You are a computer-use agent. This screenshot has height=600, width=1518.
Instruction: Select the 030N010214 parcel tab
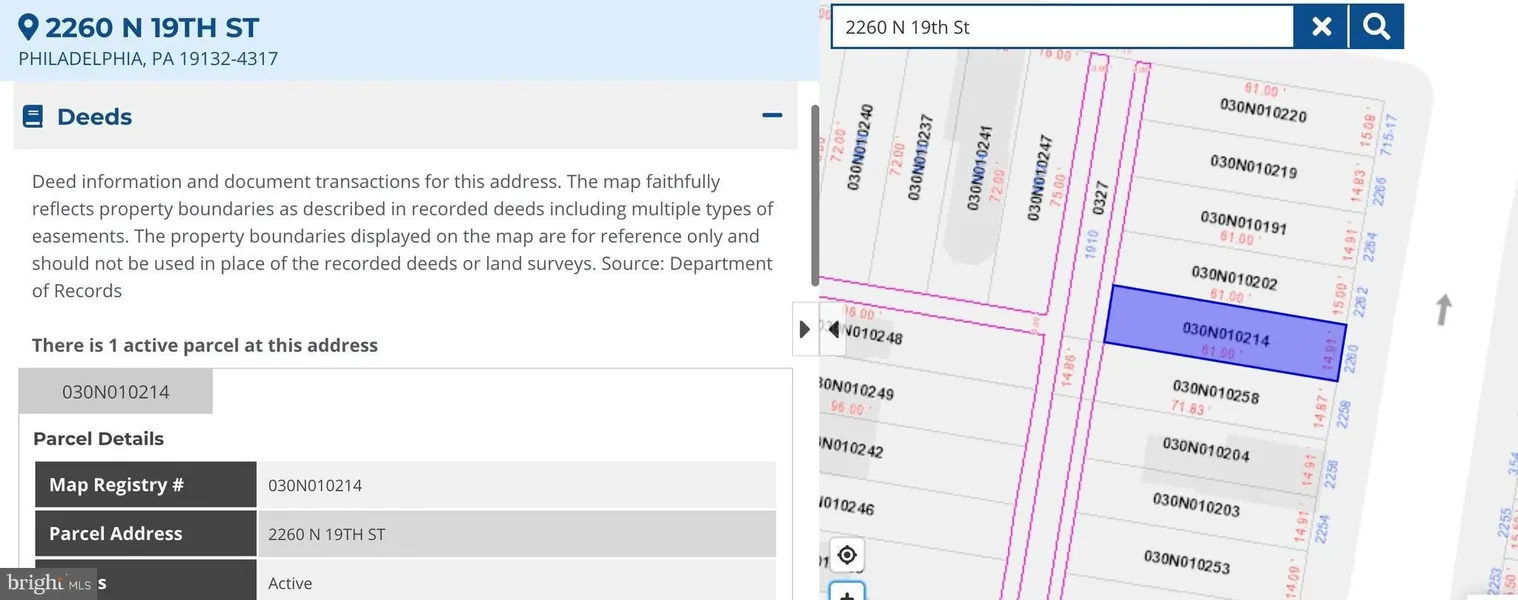(x=116, y=392)
